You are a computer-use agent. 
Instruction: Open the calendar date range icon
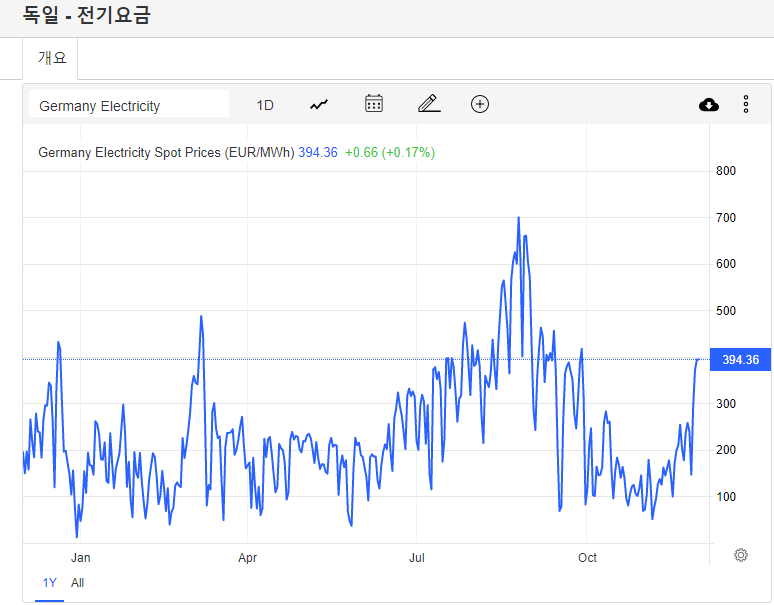pos(374,104)
